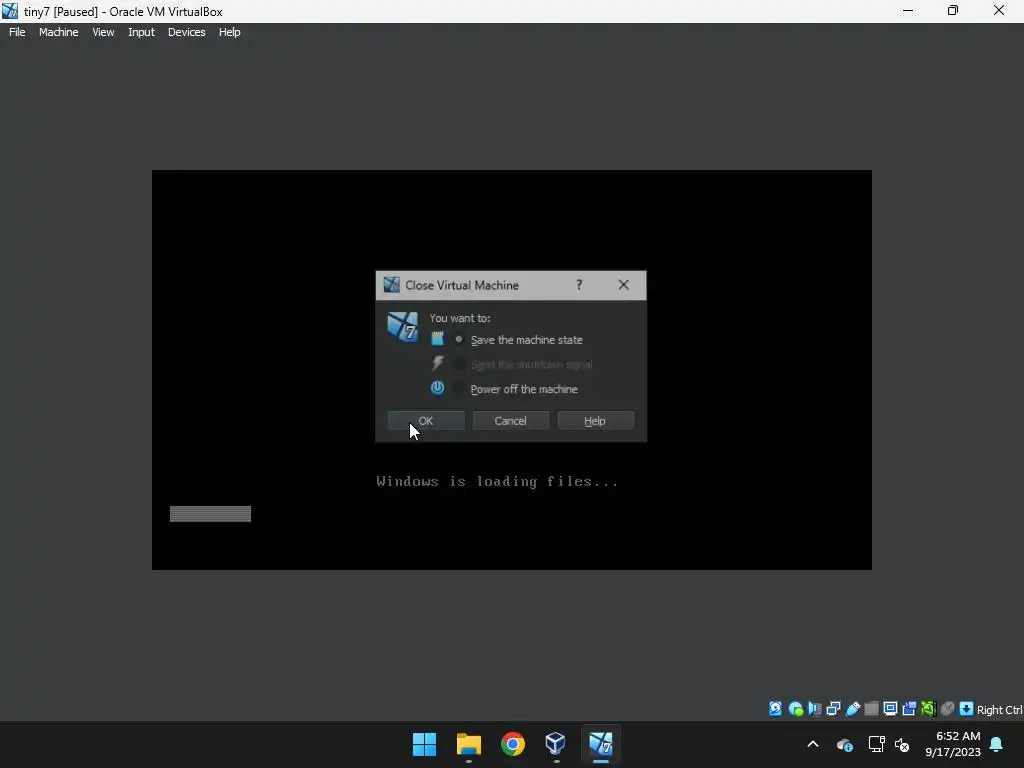Click Cancel in Close Virtual Machine dialog
The width and height of the screenshot is (1024, 768).
point(511,421)
